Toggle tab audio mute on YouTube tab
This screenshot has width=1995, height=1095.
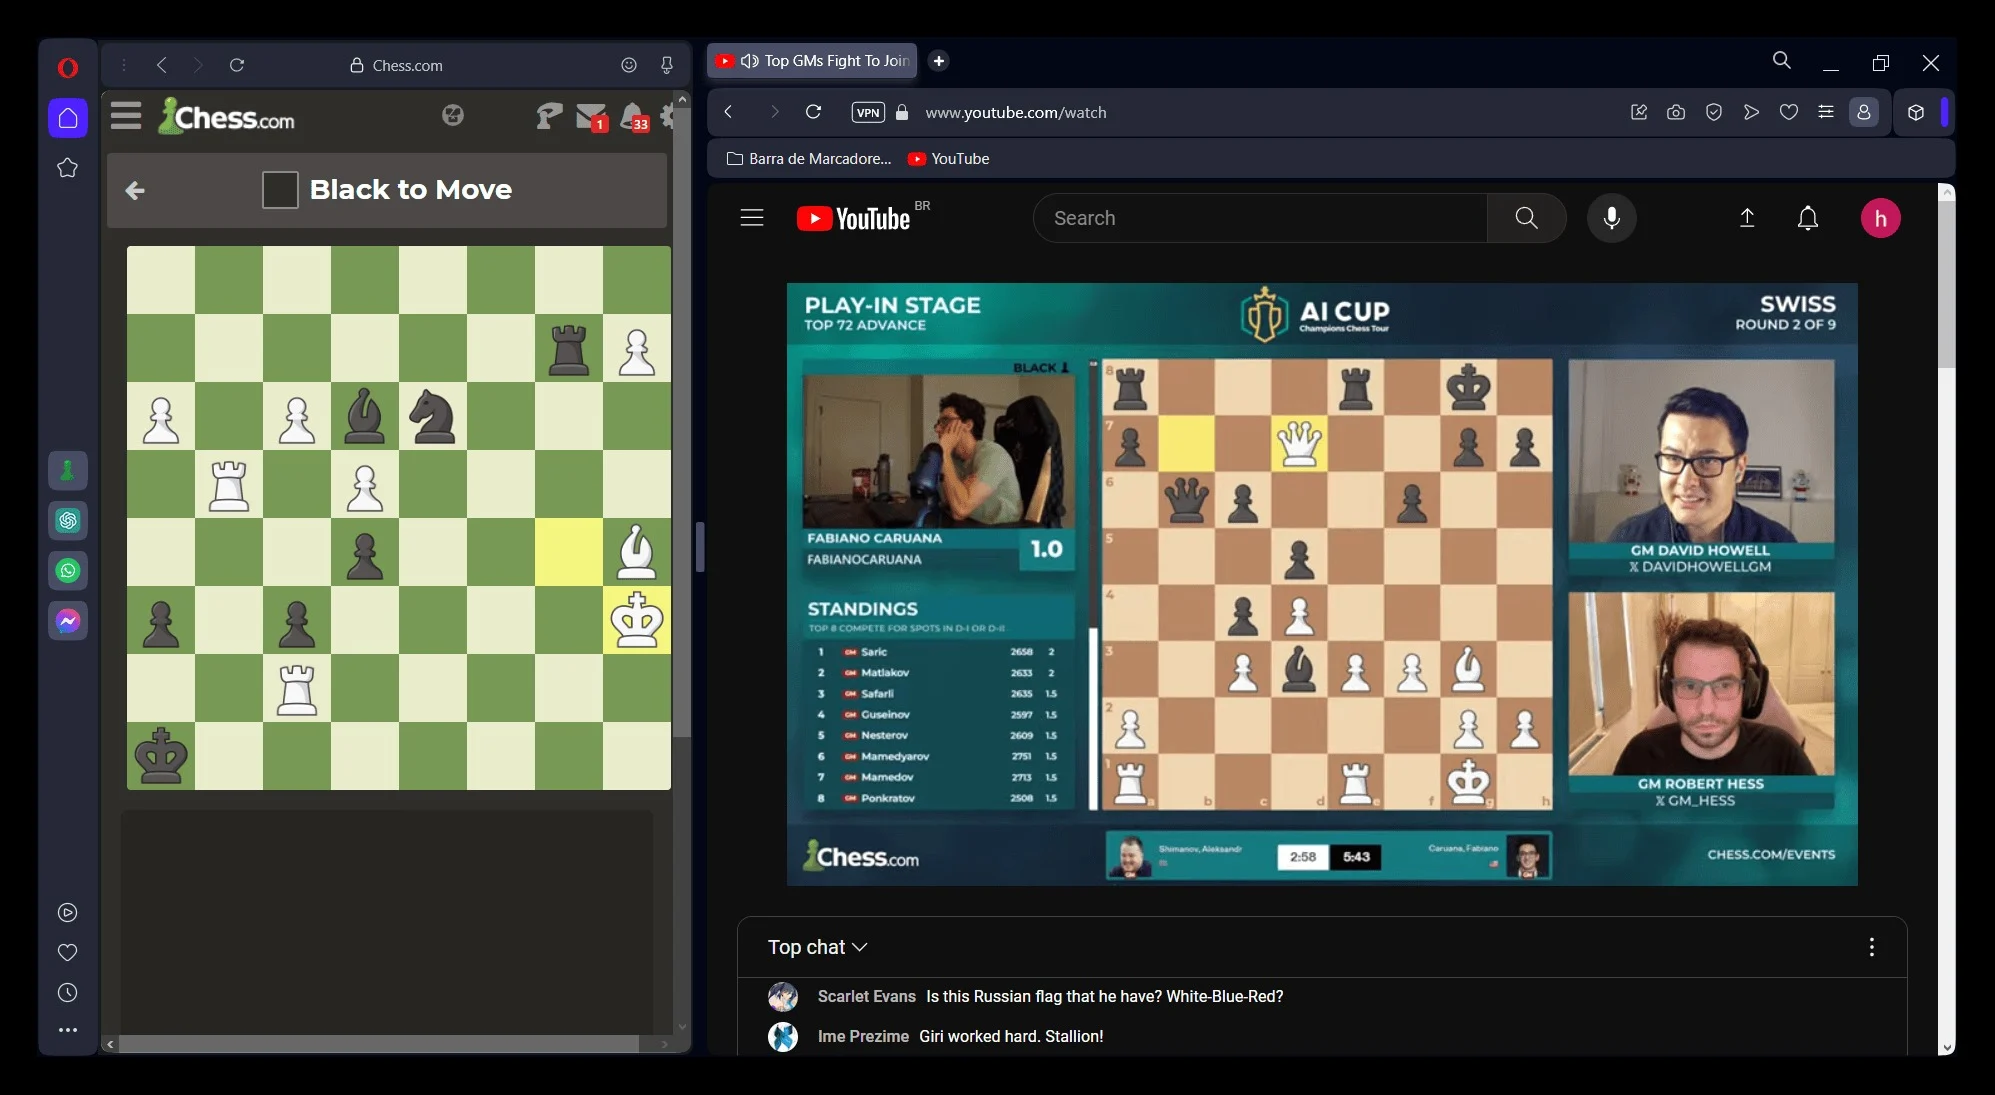pyautogui.click(x=749, y=61)
